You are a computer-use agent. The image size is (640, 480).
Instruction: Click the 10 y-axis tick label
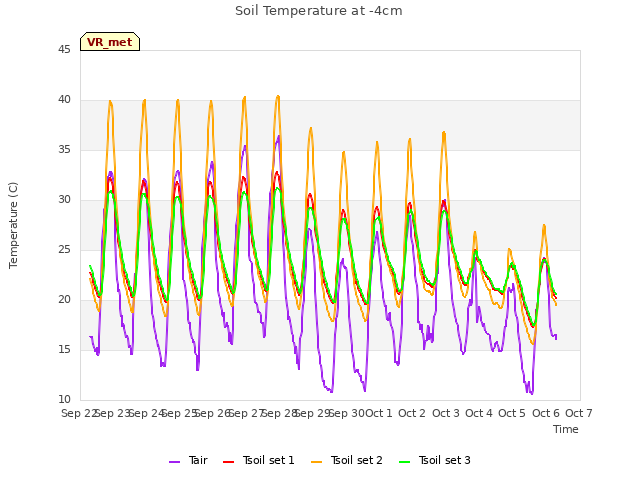click(64, 400)
